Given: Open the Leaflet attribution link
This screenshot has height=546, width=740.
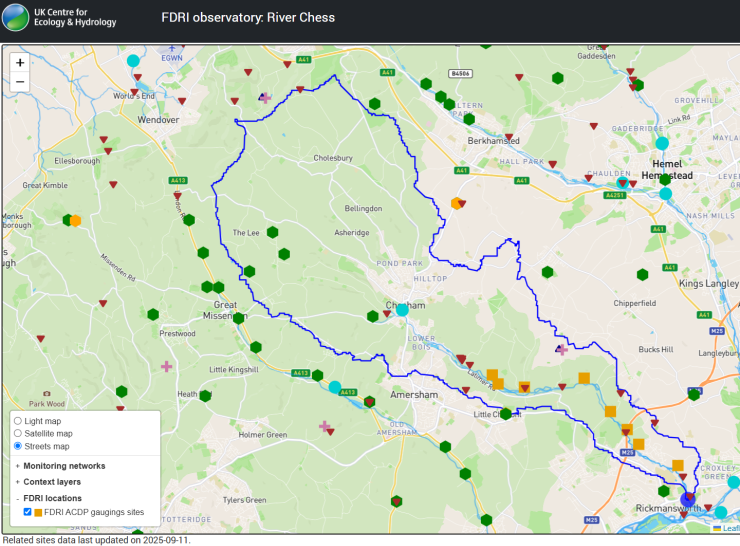Looking at the screenshot, I should [730, 528].
